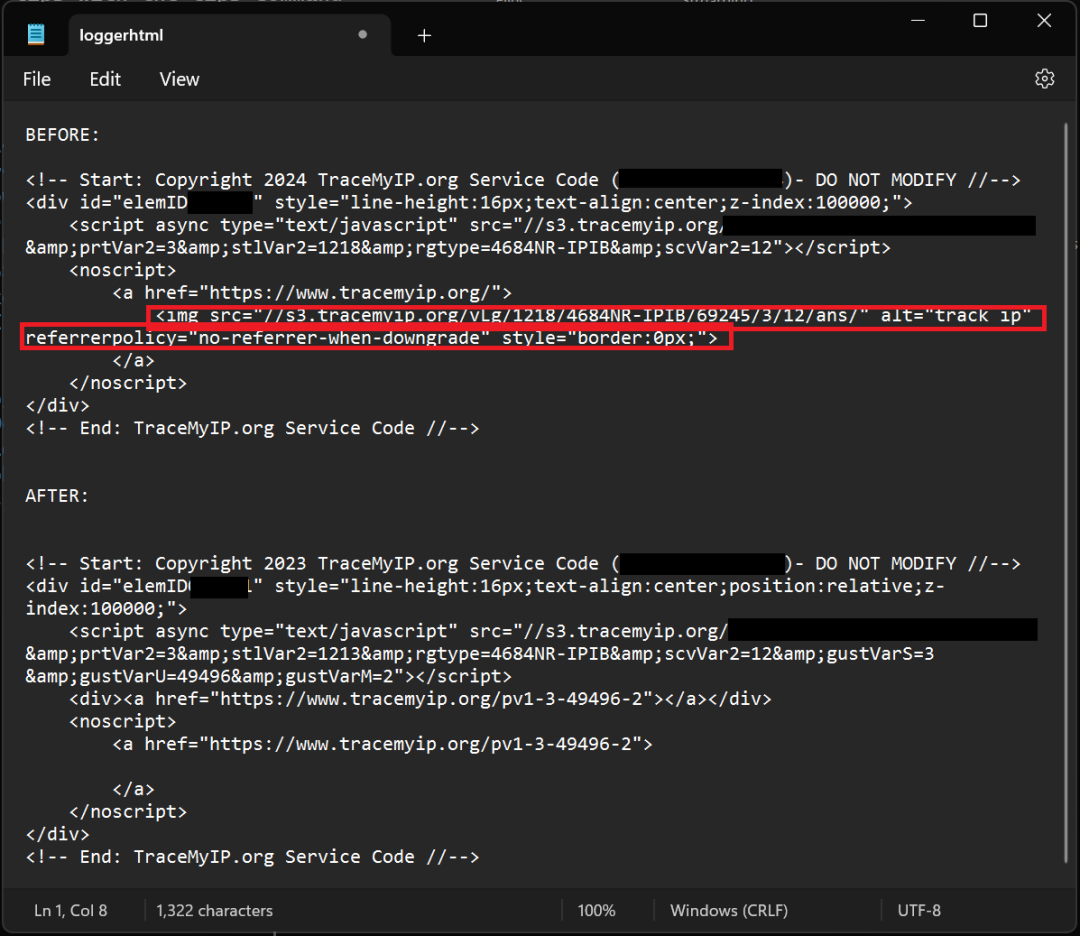
Task: Click the img src 'vLg/1218/4684NR-IPIB' line
Action: (593, 315)
